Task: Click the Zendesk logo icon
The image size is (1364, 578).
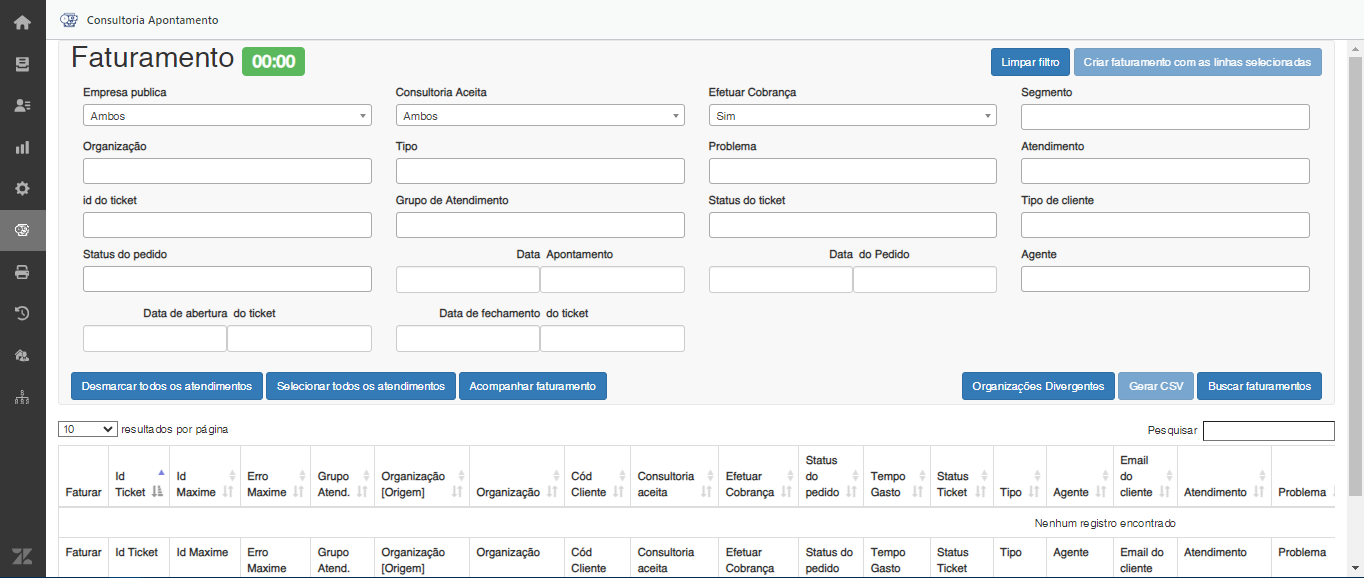Action: point(22,556)
